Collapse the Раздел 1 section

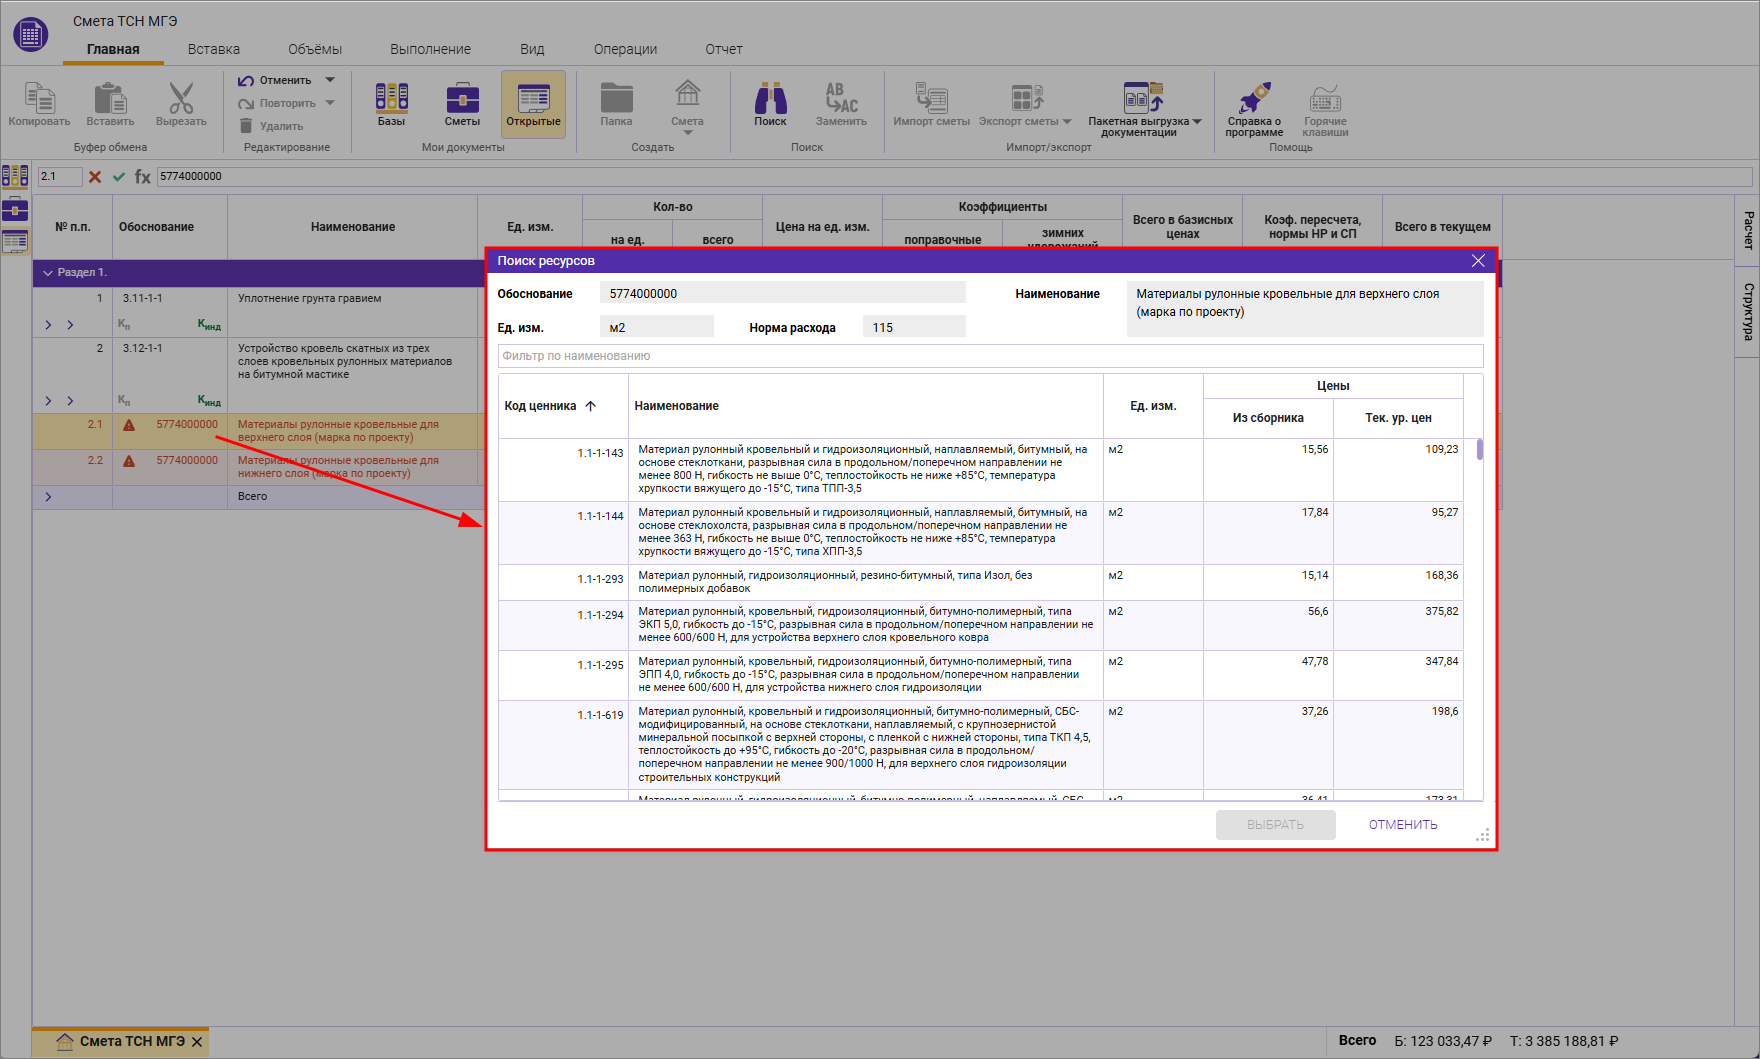[47, 273]
